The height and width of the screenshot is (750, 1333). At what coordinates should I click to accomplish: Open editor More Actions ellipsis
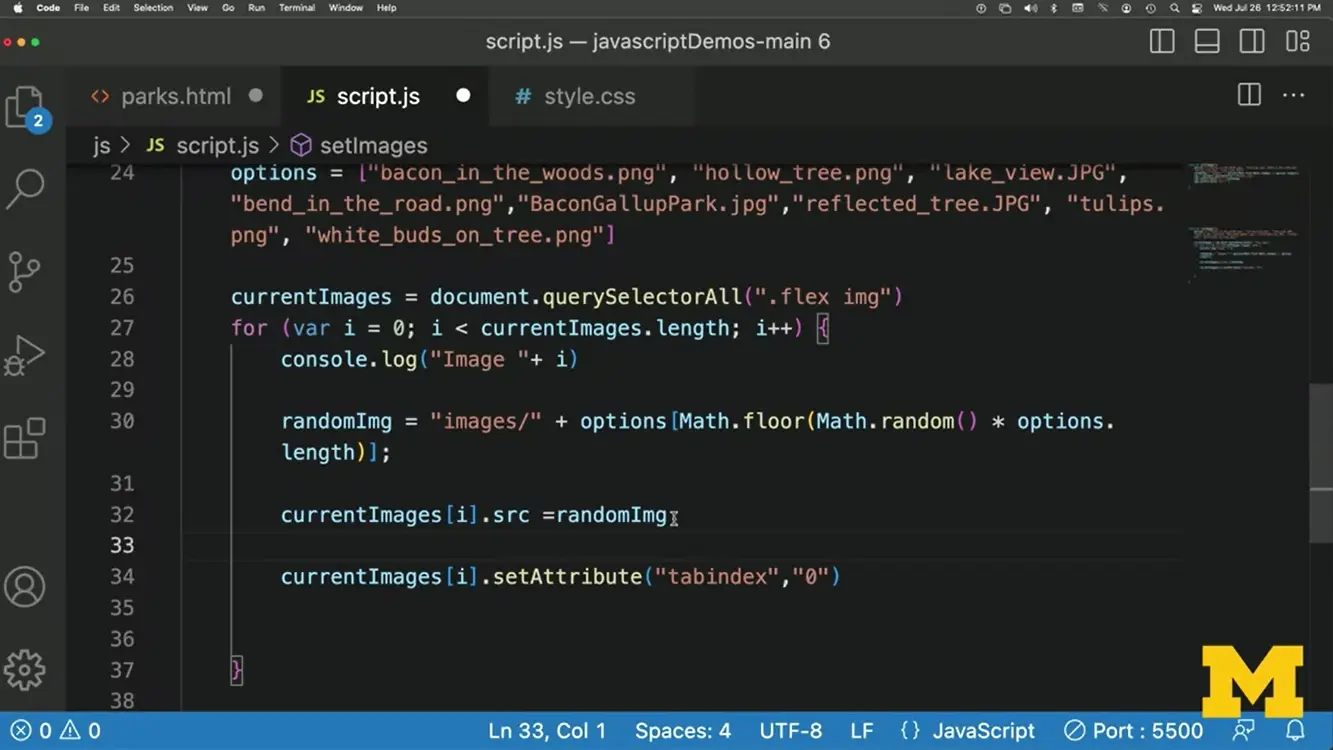(1294, 95)
